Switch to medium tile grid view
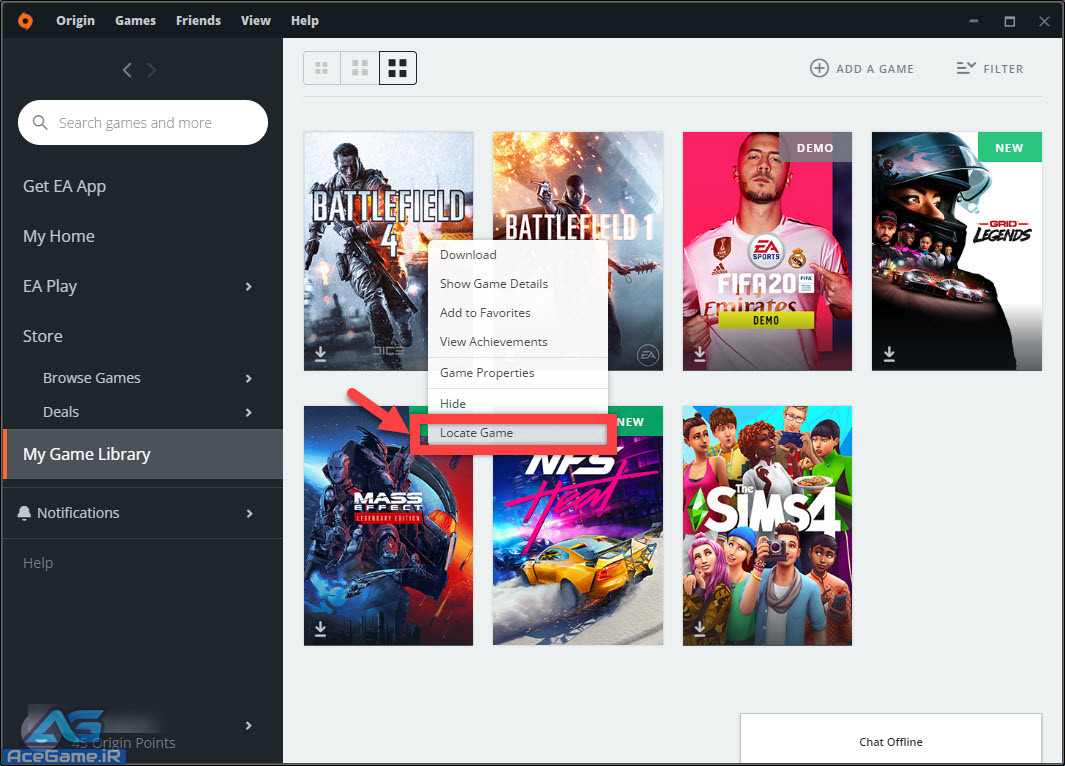The height and width of the screenshot is (766, 1065). click(360, 68)
